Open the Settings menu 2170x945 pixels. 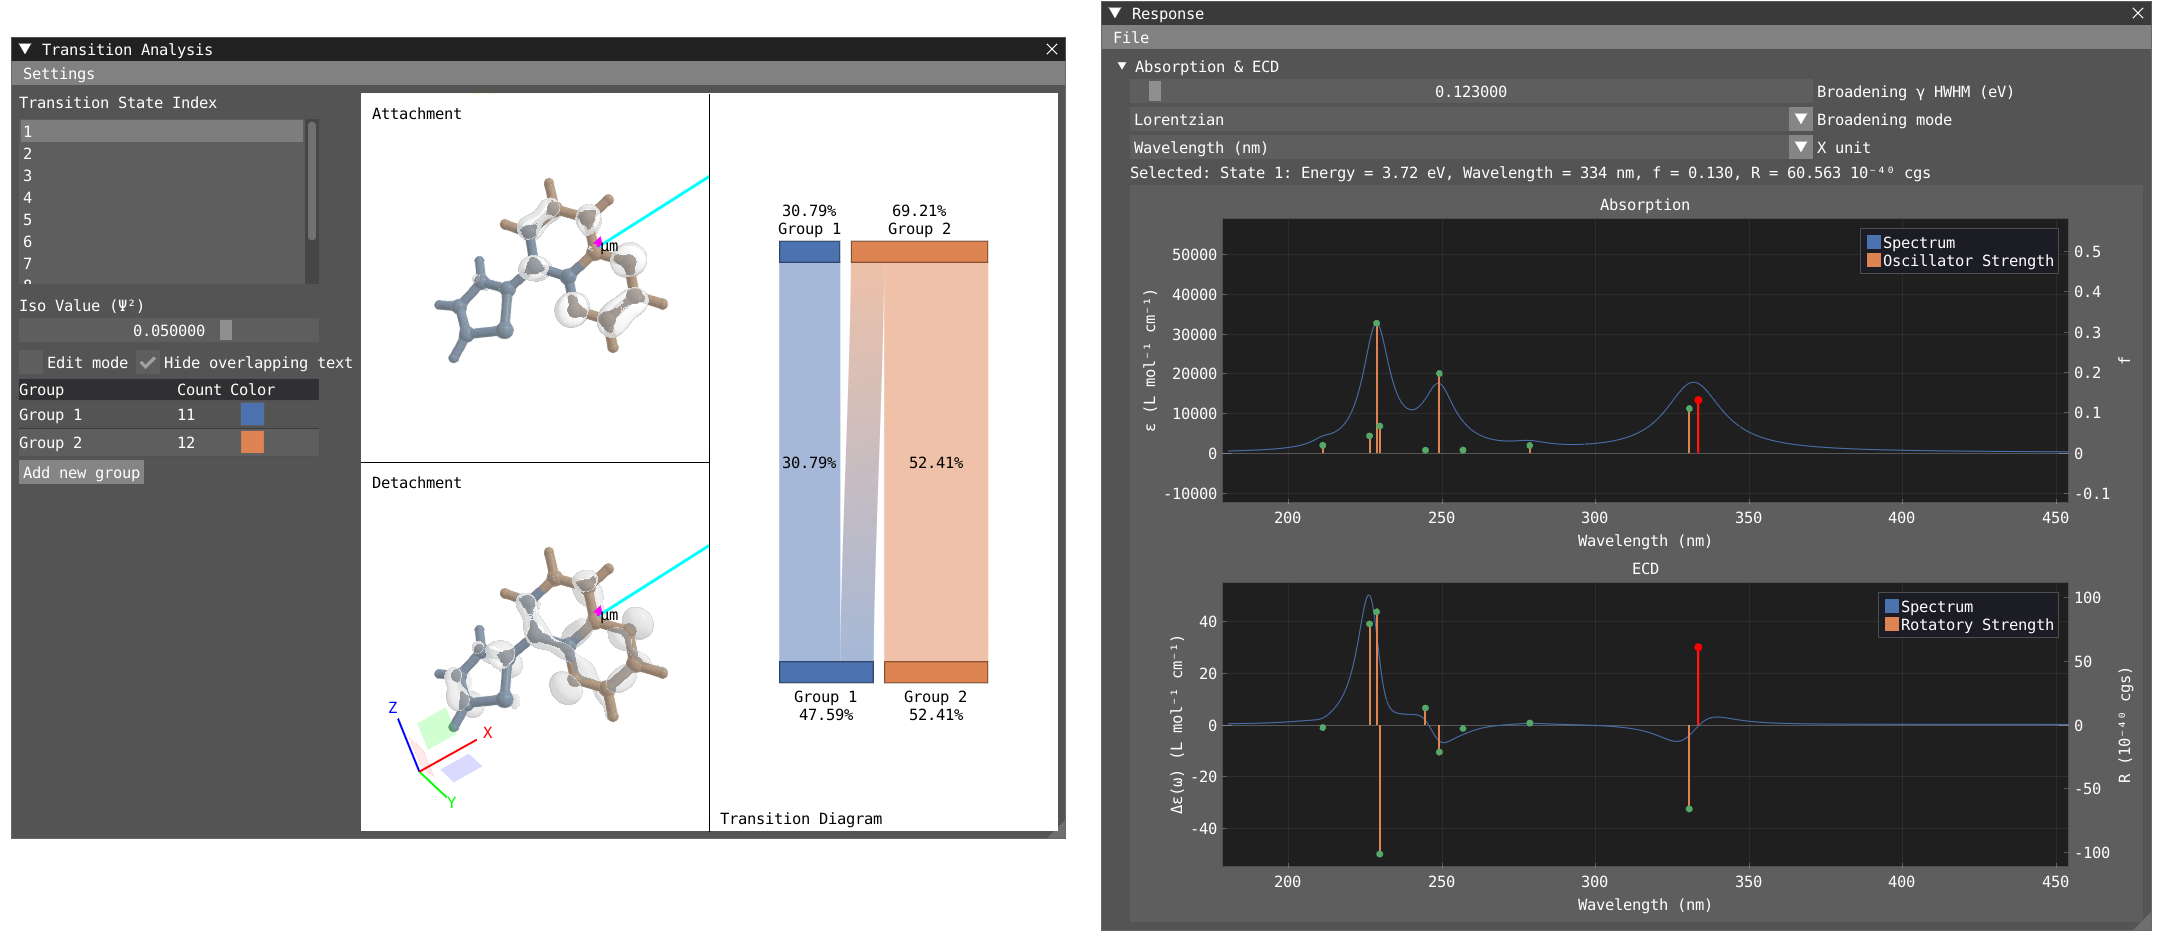[58, 74]
